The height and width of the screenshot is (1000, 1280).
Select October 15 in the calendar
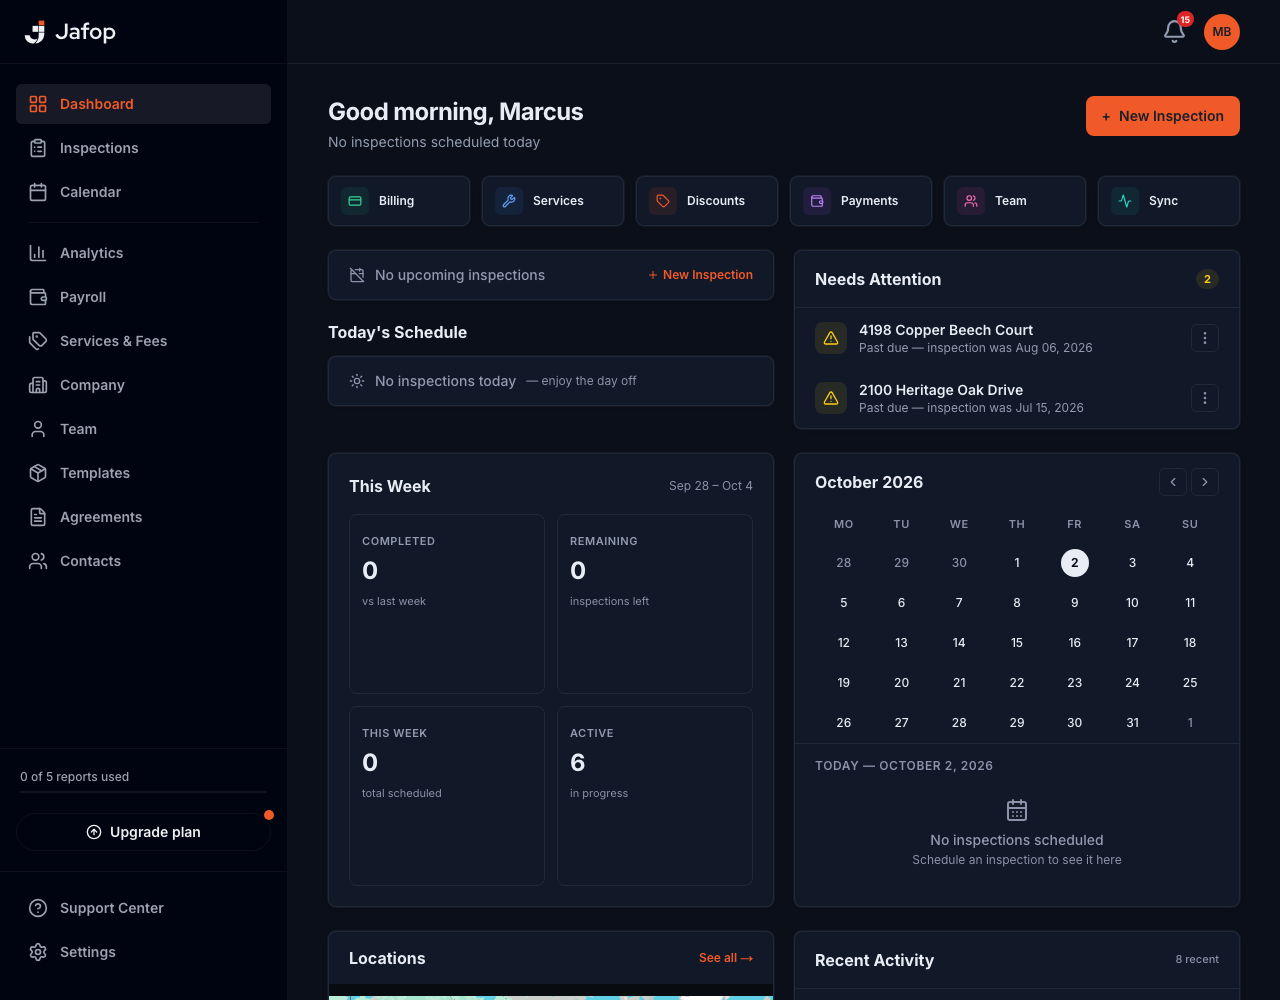pos(1017,643)
